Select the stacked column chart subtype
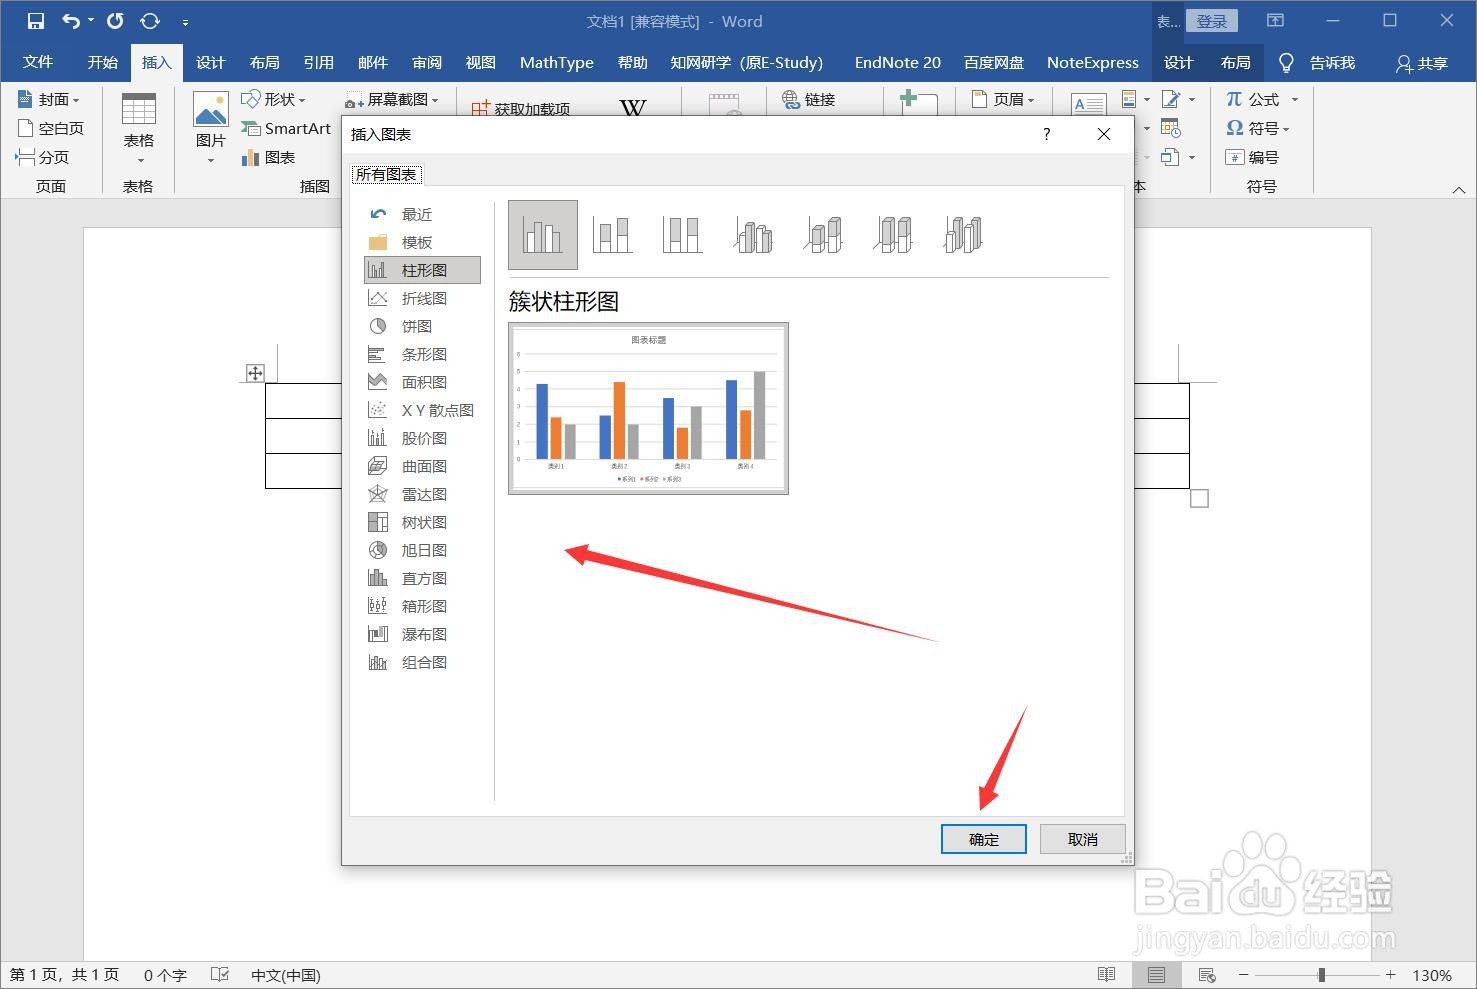This screenshot has width=1477, height=989. (x=612, y=235)
